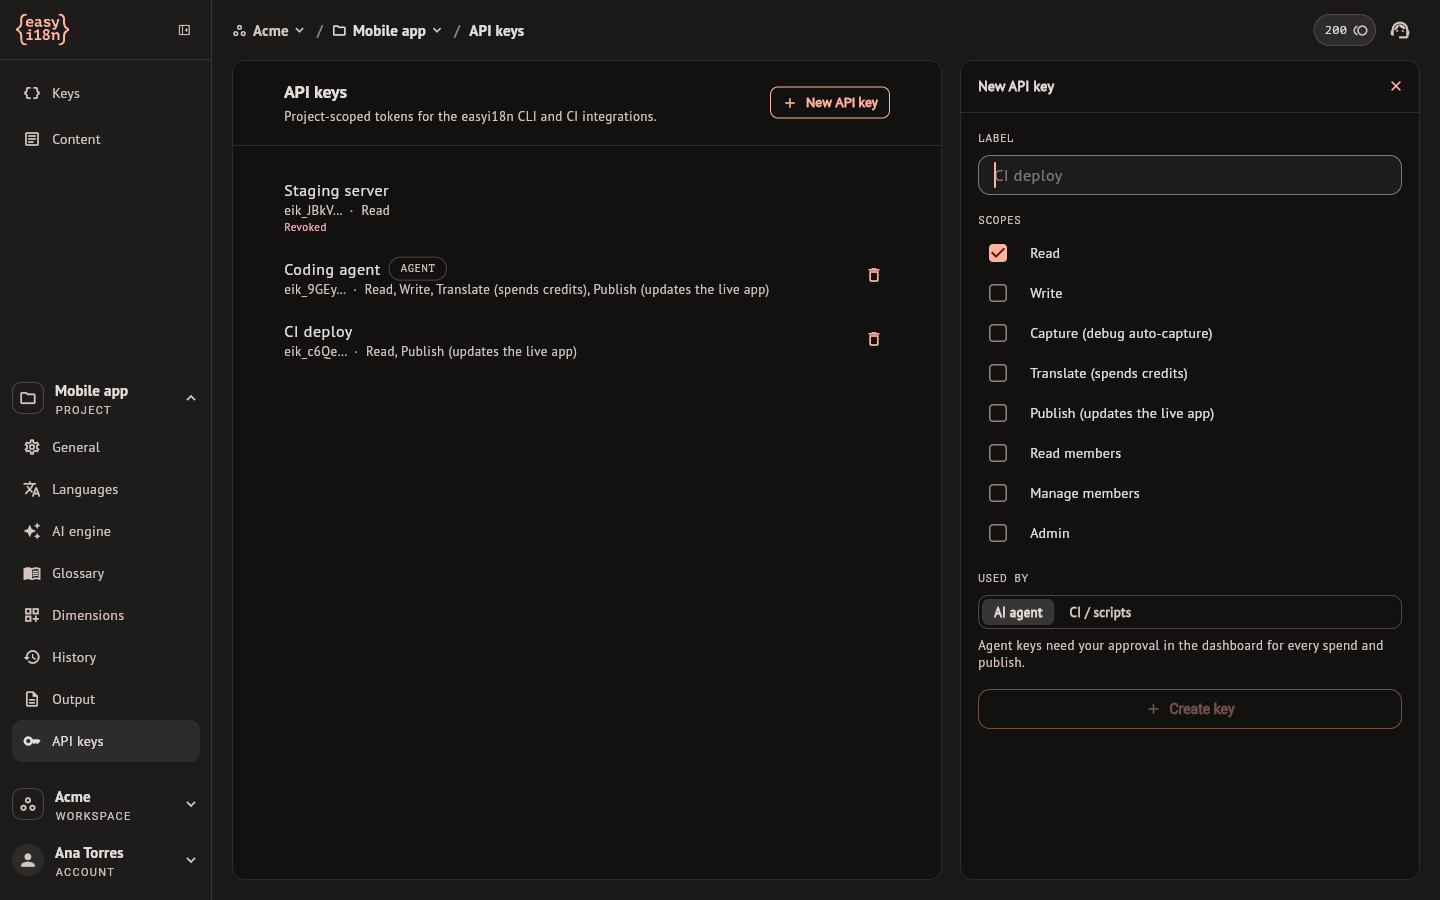This screenshot has width=1440, height=900.
Task: Click the API keys key icon
Action: coord(32,741)
